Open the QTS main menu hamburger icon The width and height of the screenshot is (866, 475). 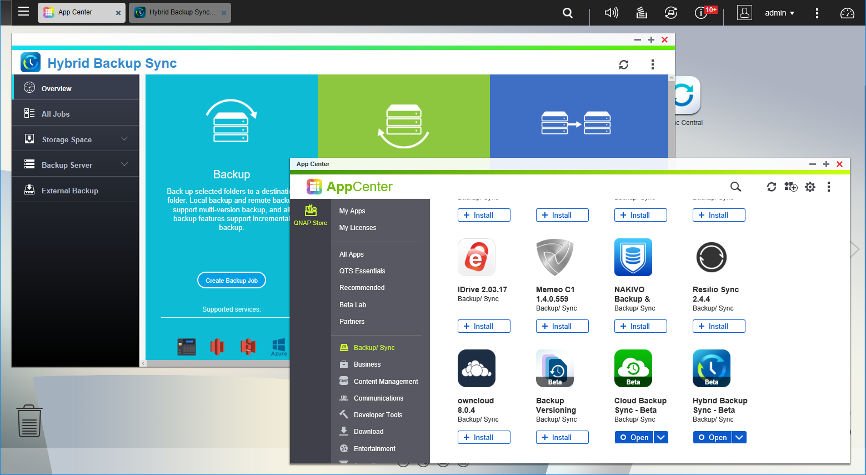pos(23,11)
